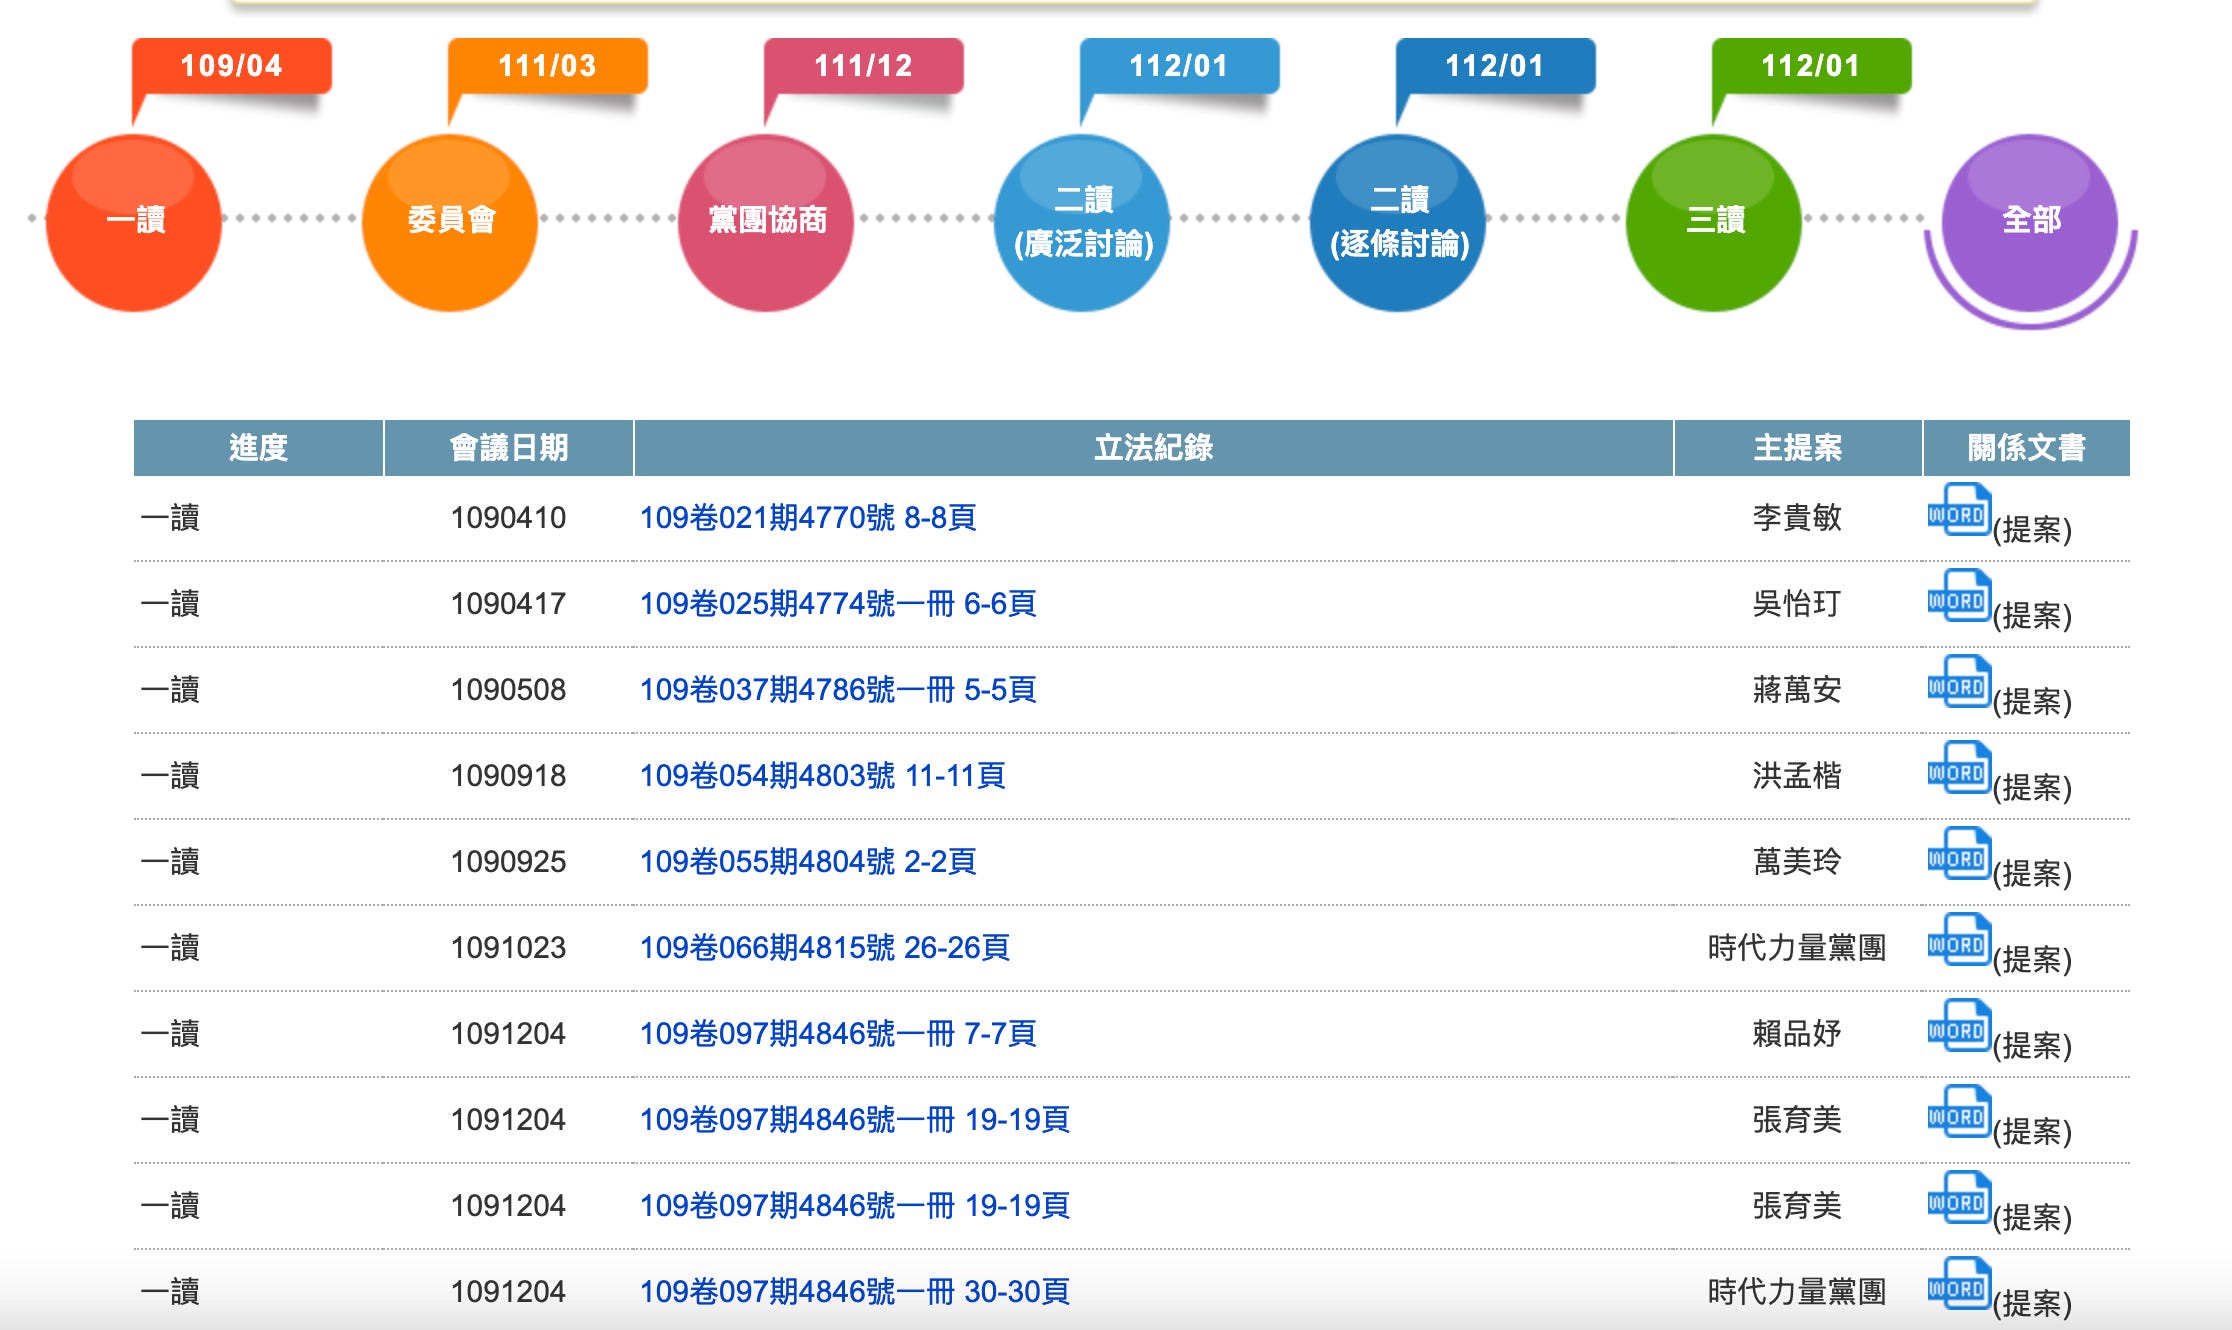
Task: Download Word document for 蔣萬安 proposal
Action: point(1958,683)
